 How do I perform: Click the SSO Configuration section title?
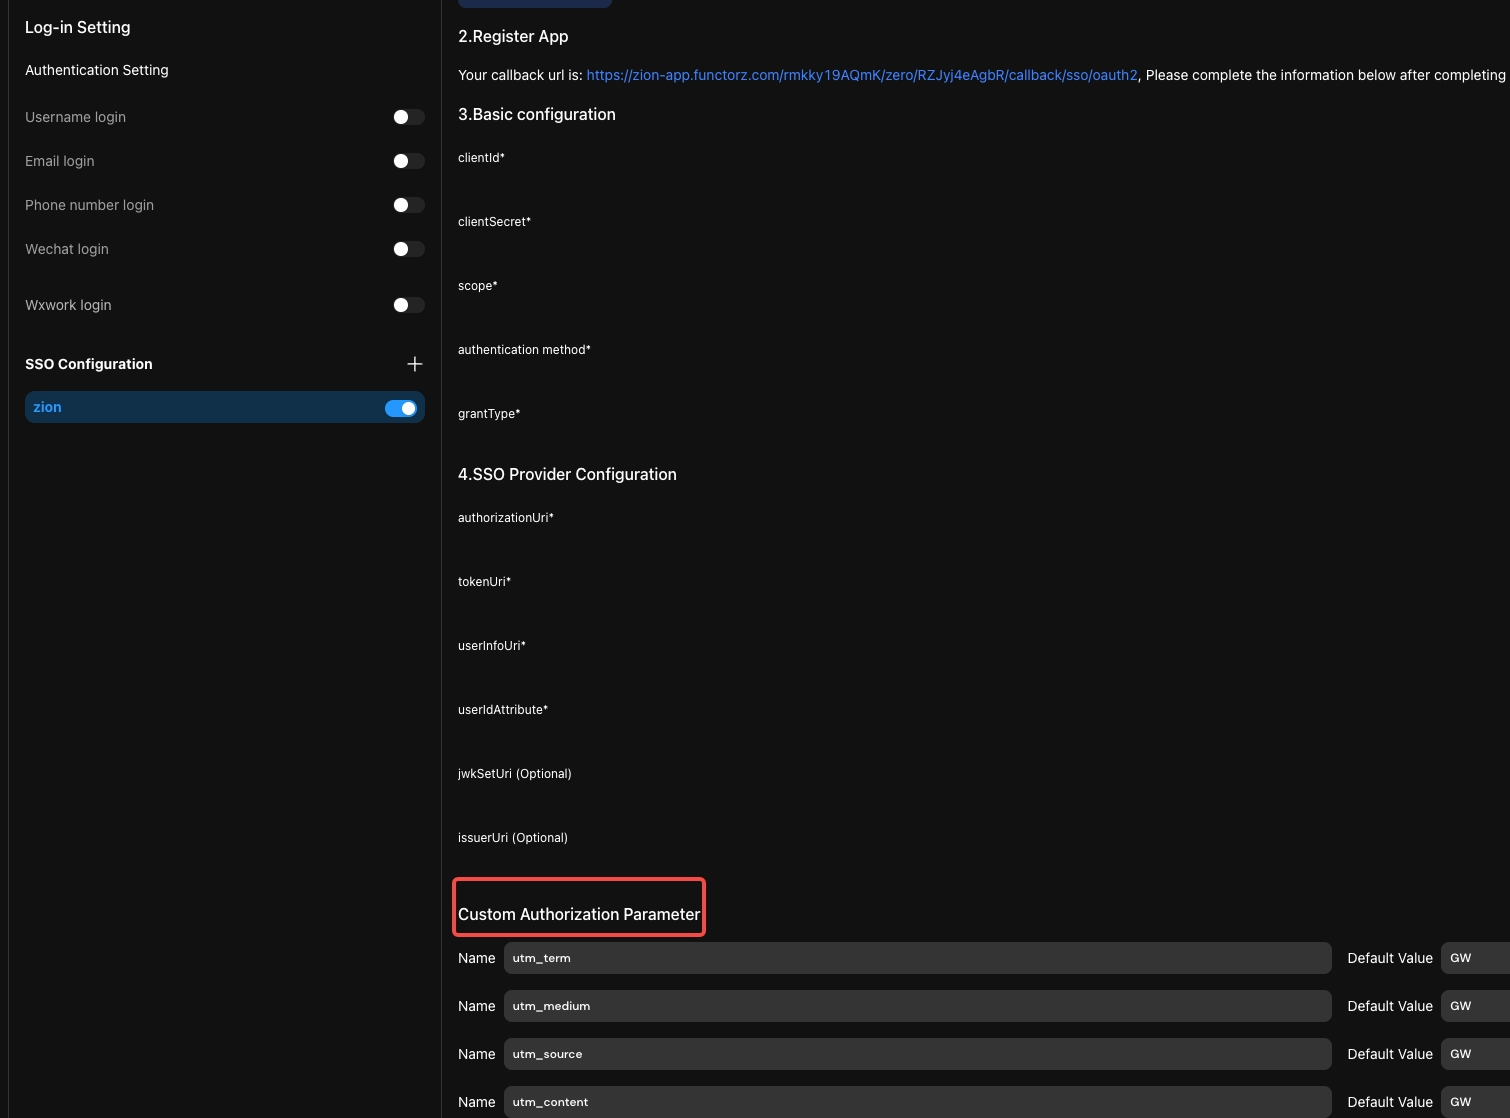coord(89,364)
